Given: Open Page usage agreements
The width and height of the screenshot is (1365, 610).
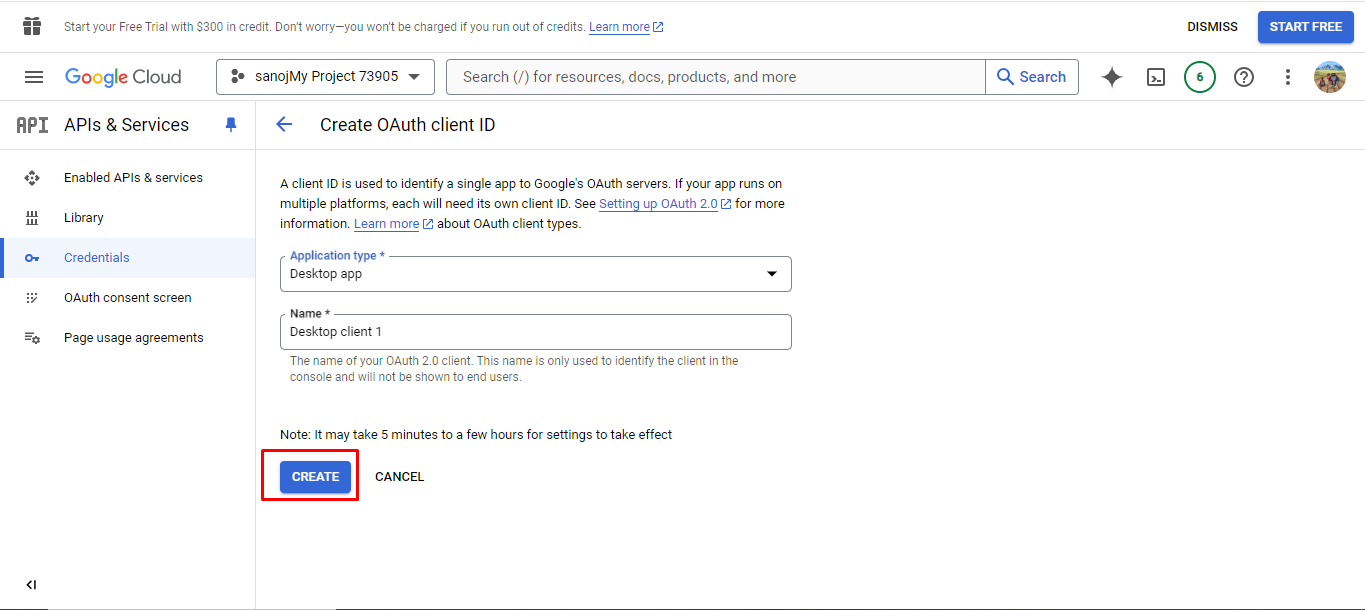Looking at the screenshot, I should click(133, 338).
